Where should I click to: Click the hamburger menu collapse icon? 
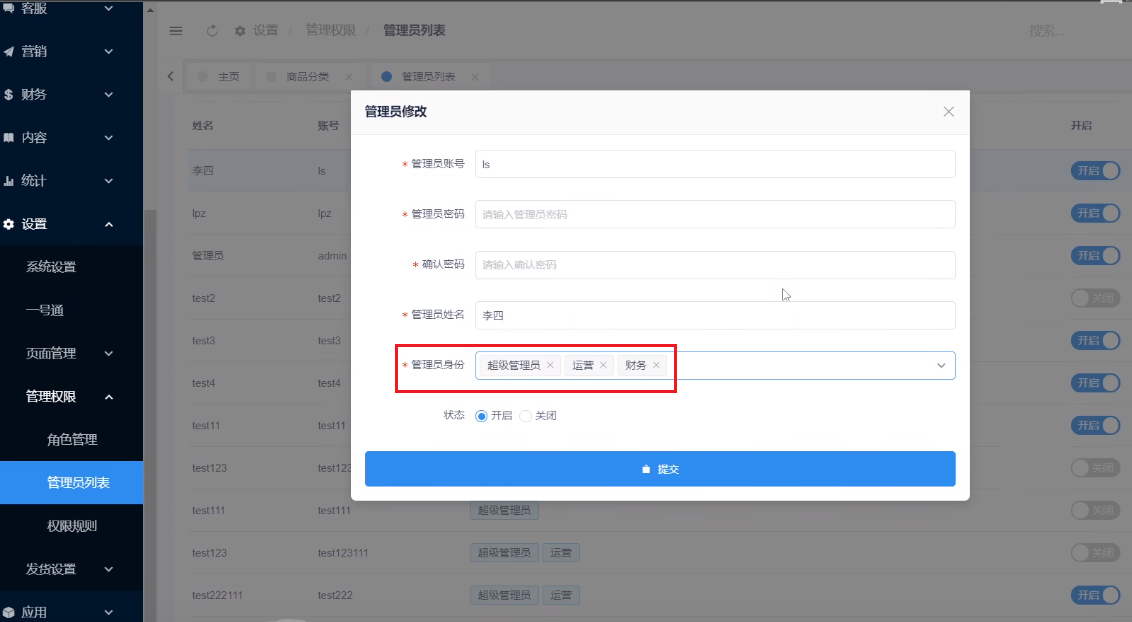point(175,31)
